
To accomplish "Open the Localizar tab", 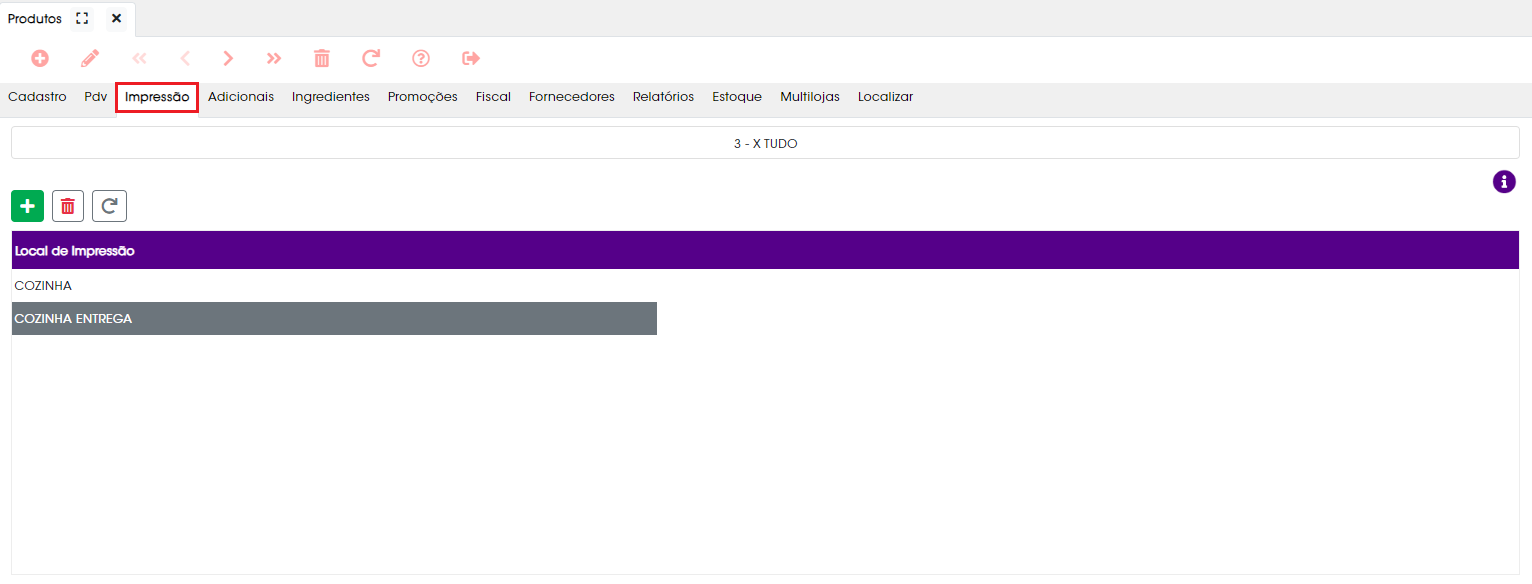I will click(885, 97).
